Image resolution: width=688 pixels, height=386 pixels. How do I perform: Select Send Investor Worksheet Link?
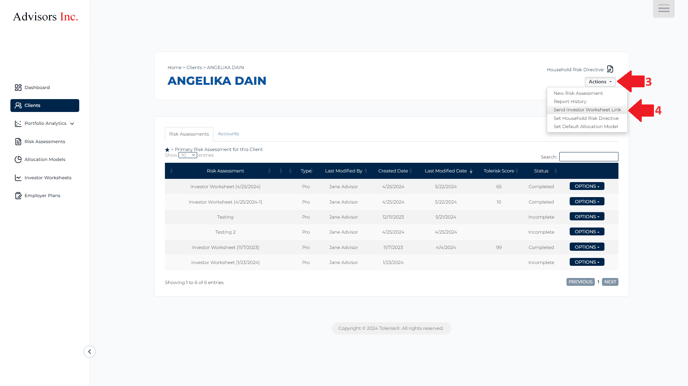tap(587, 110)
